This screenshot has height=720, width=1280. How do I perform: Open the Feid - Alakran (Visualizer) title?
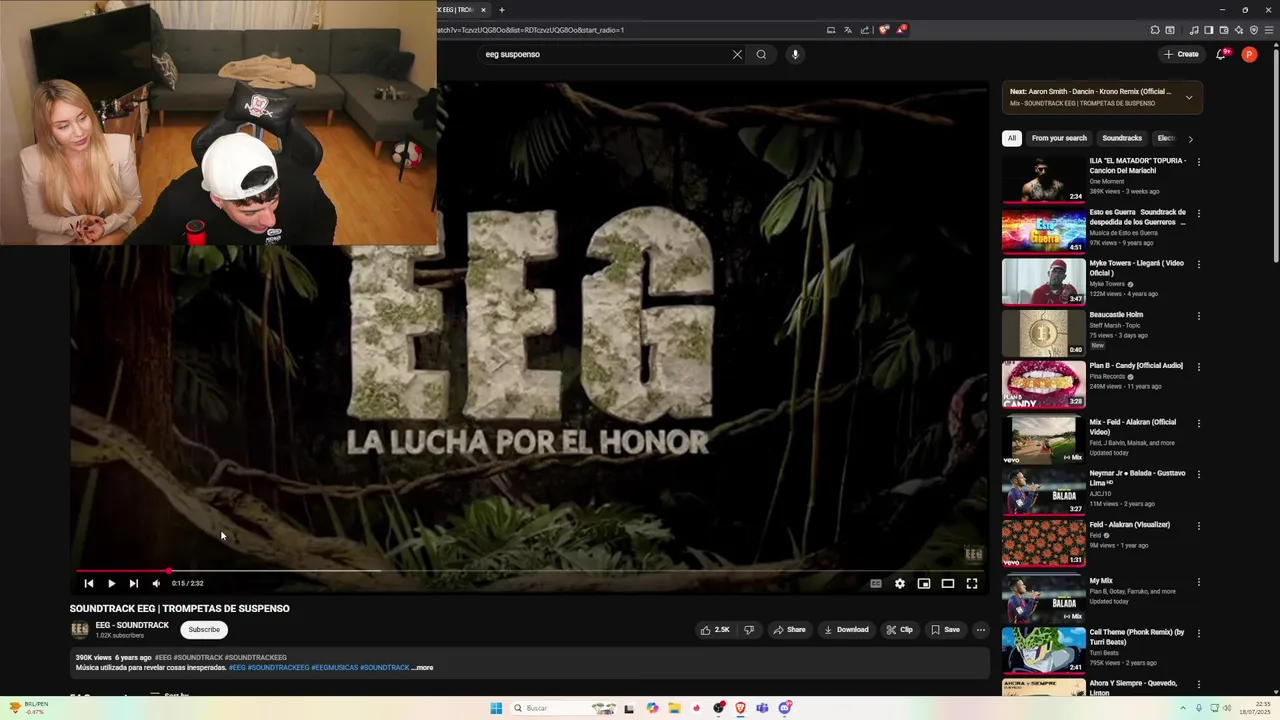tap(1130, 525)
